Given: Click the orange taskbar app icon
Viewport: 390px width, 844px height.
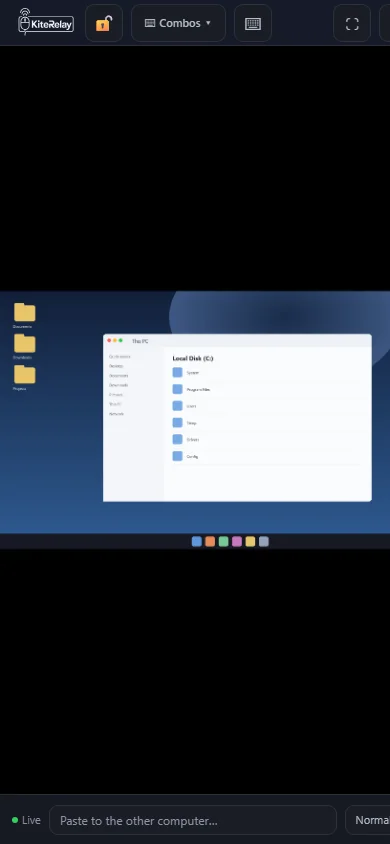Looking at the screenshot, I should (210, 541).
